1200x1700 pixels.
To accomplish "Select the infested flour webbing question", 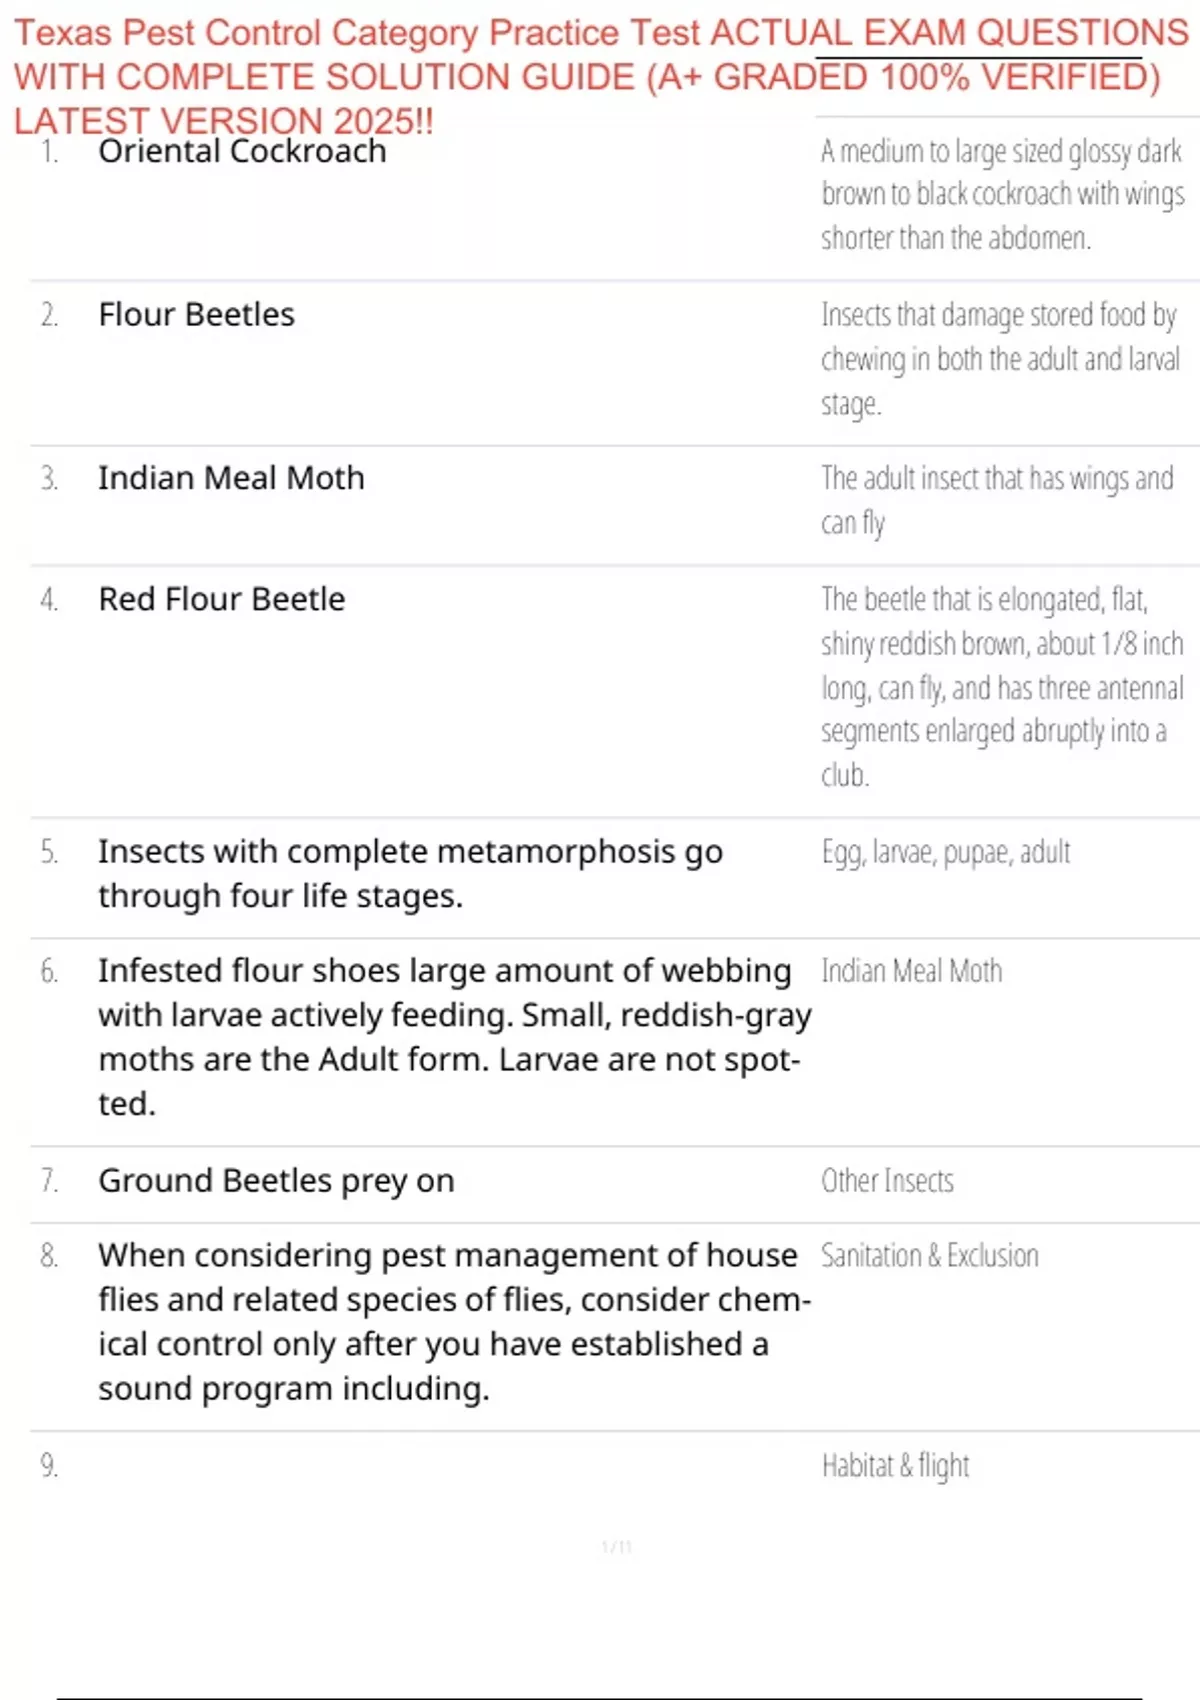I will (454, 1036).
